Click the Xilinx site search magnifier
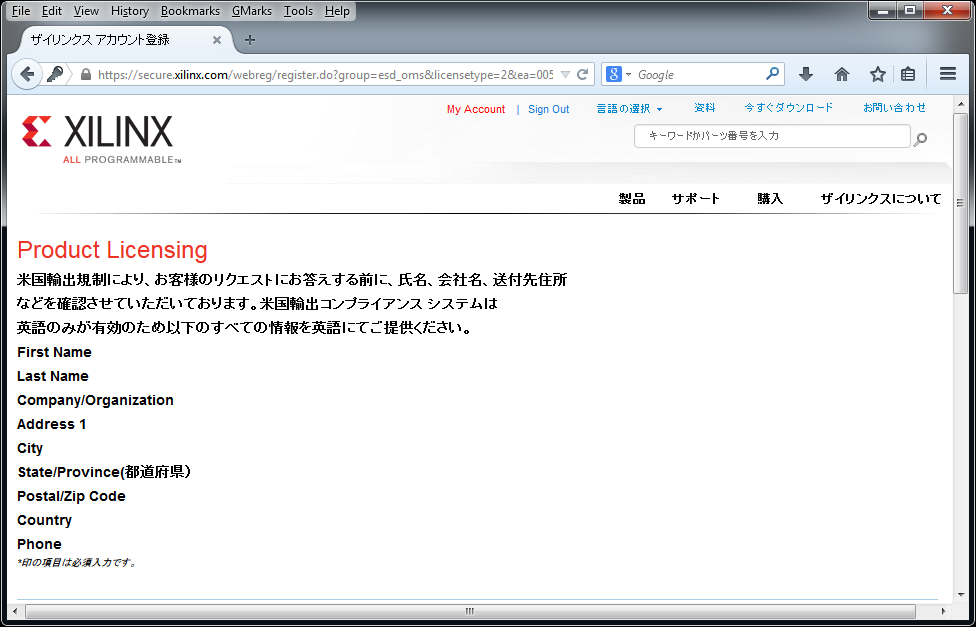This screenshot has height=627, width=976. 920,139
